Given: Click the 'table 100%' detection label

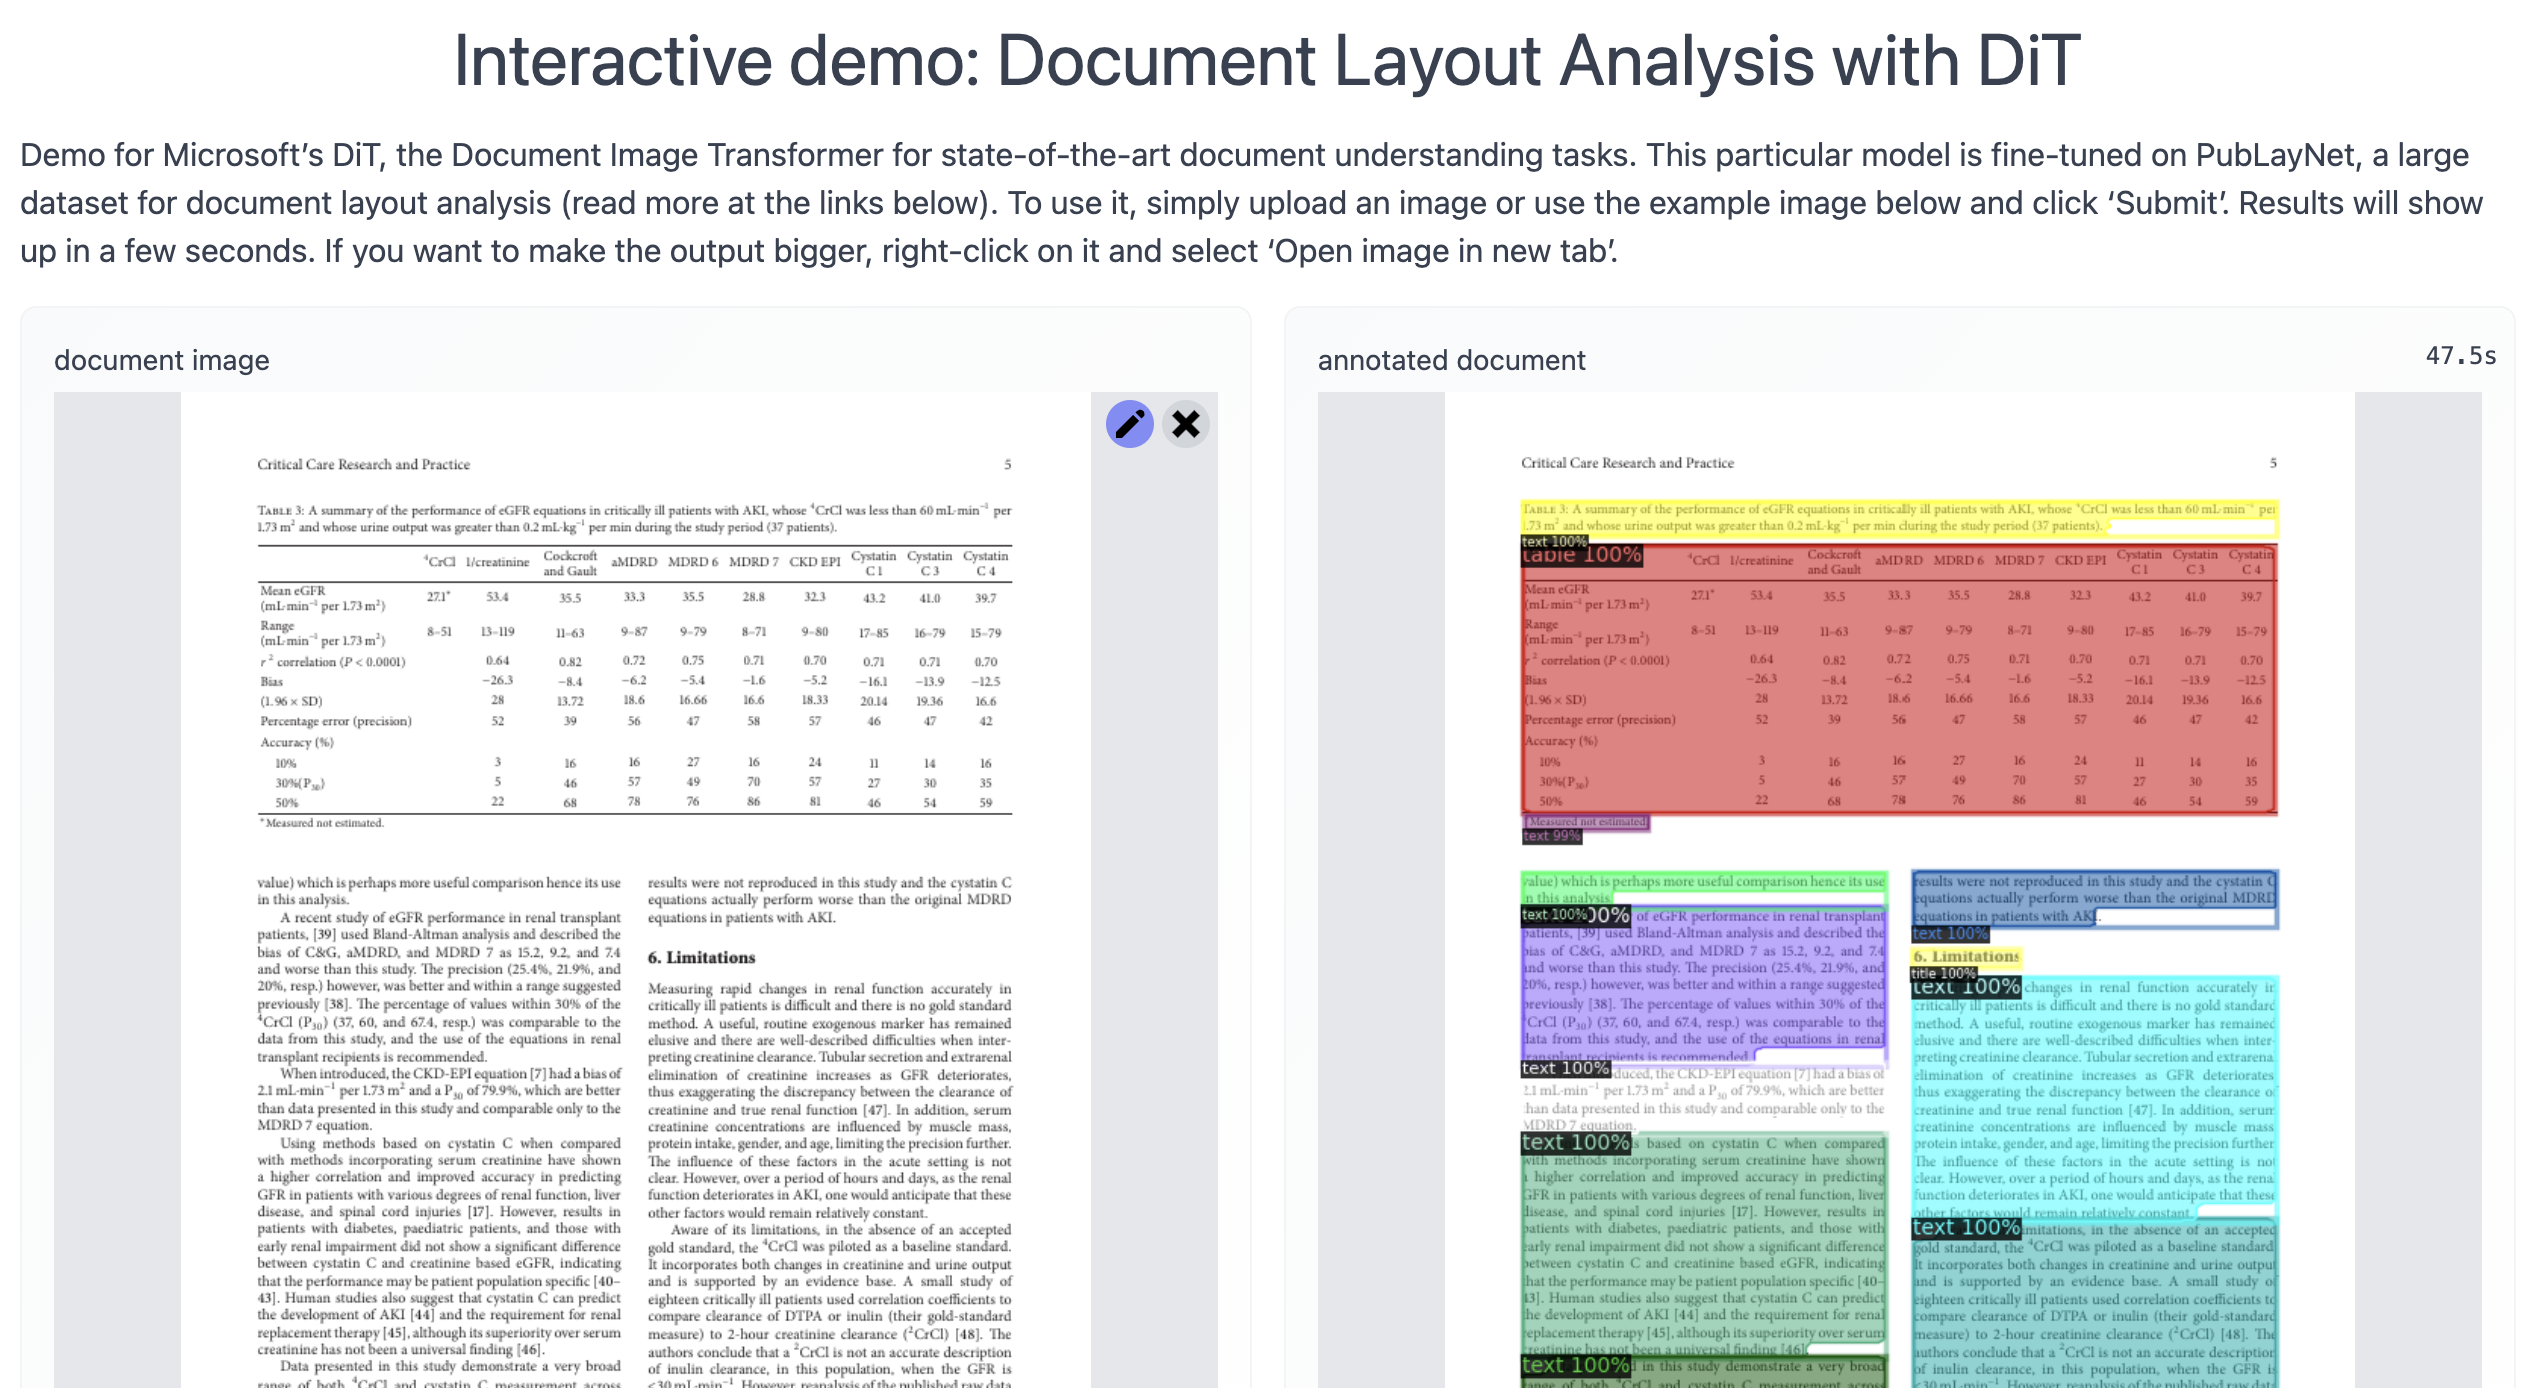Looking at the screenshot, I should pos(1582,555).
